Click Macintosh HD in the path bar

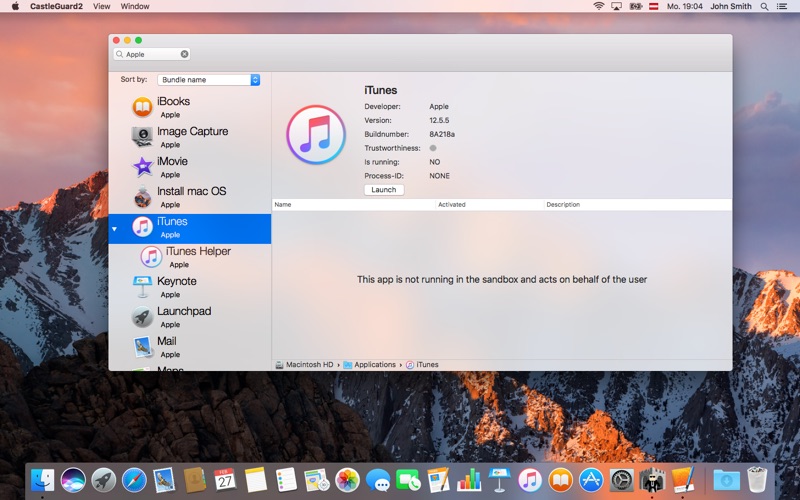304,365
